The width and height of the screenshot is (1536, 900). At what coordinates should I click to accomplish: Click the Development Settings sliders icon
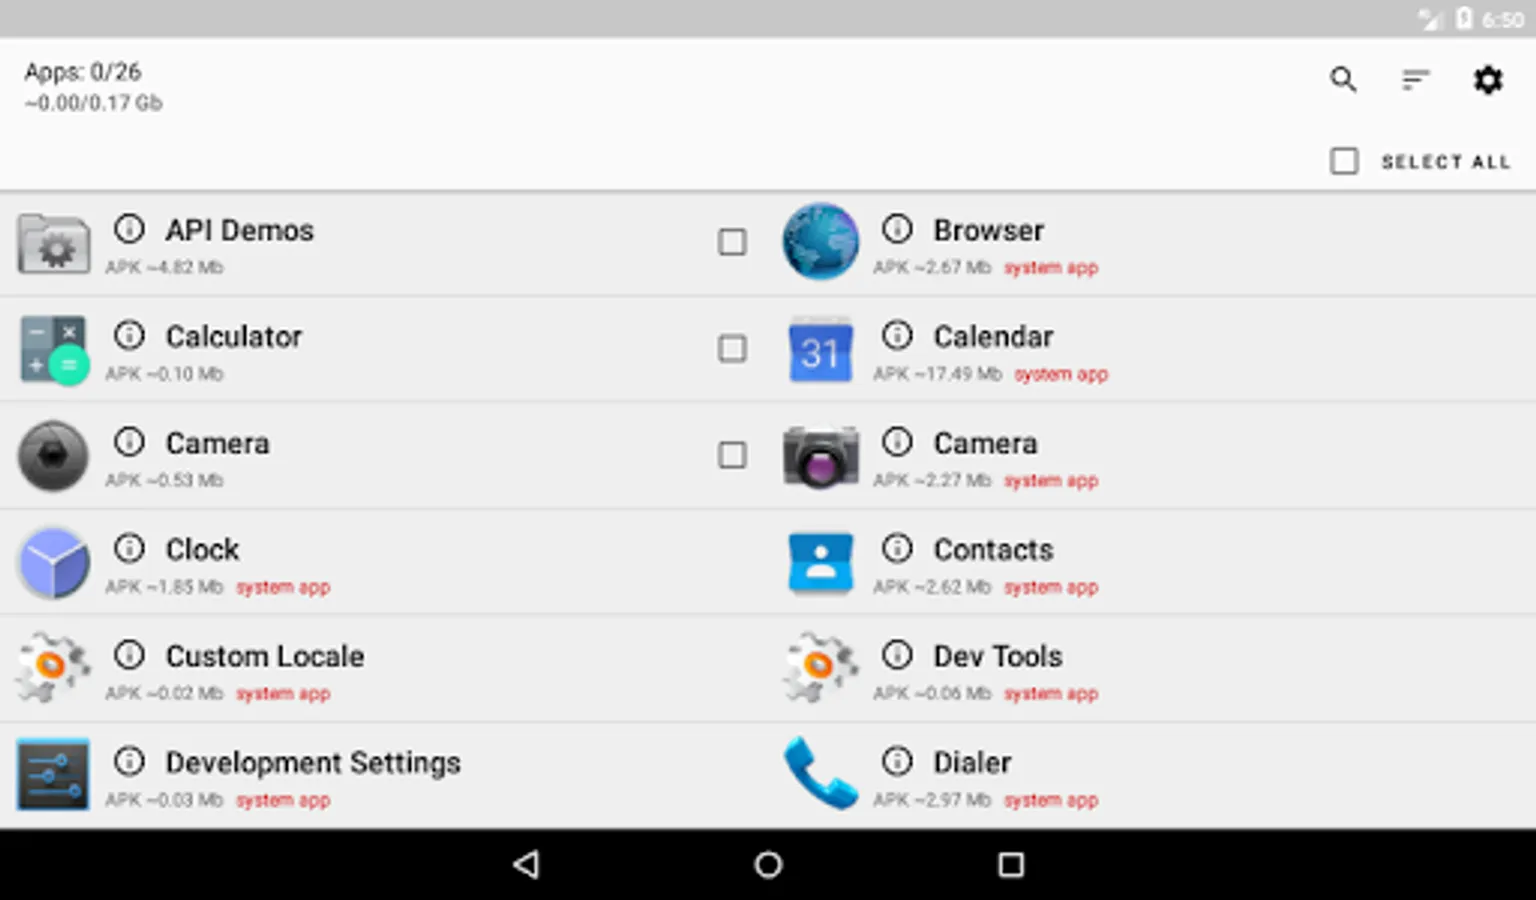click(54, 775)
